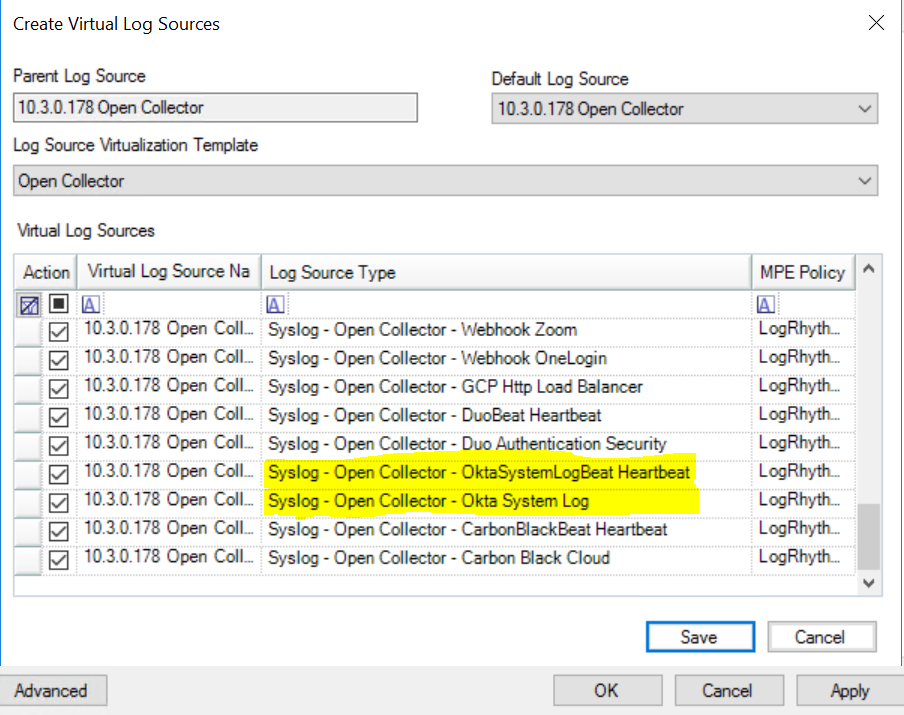Click the Apply button
904x715 pixels.
(x=849, y=690)
